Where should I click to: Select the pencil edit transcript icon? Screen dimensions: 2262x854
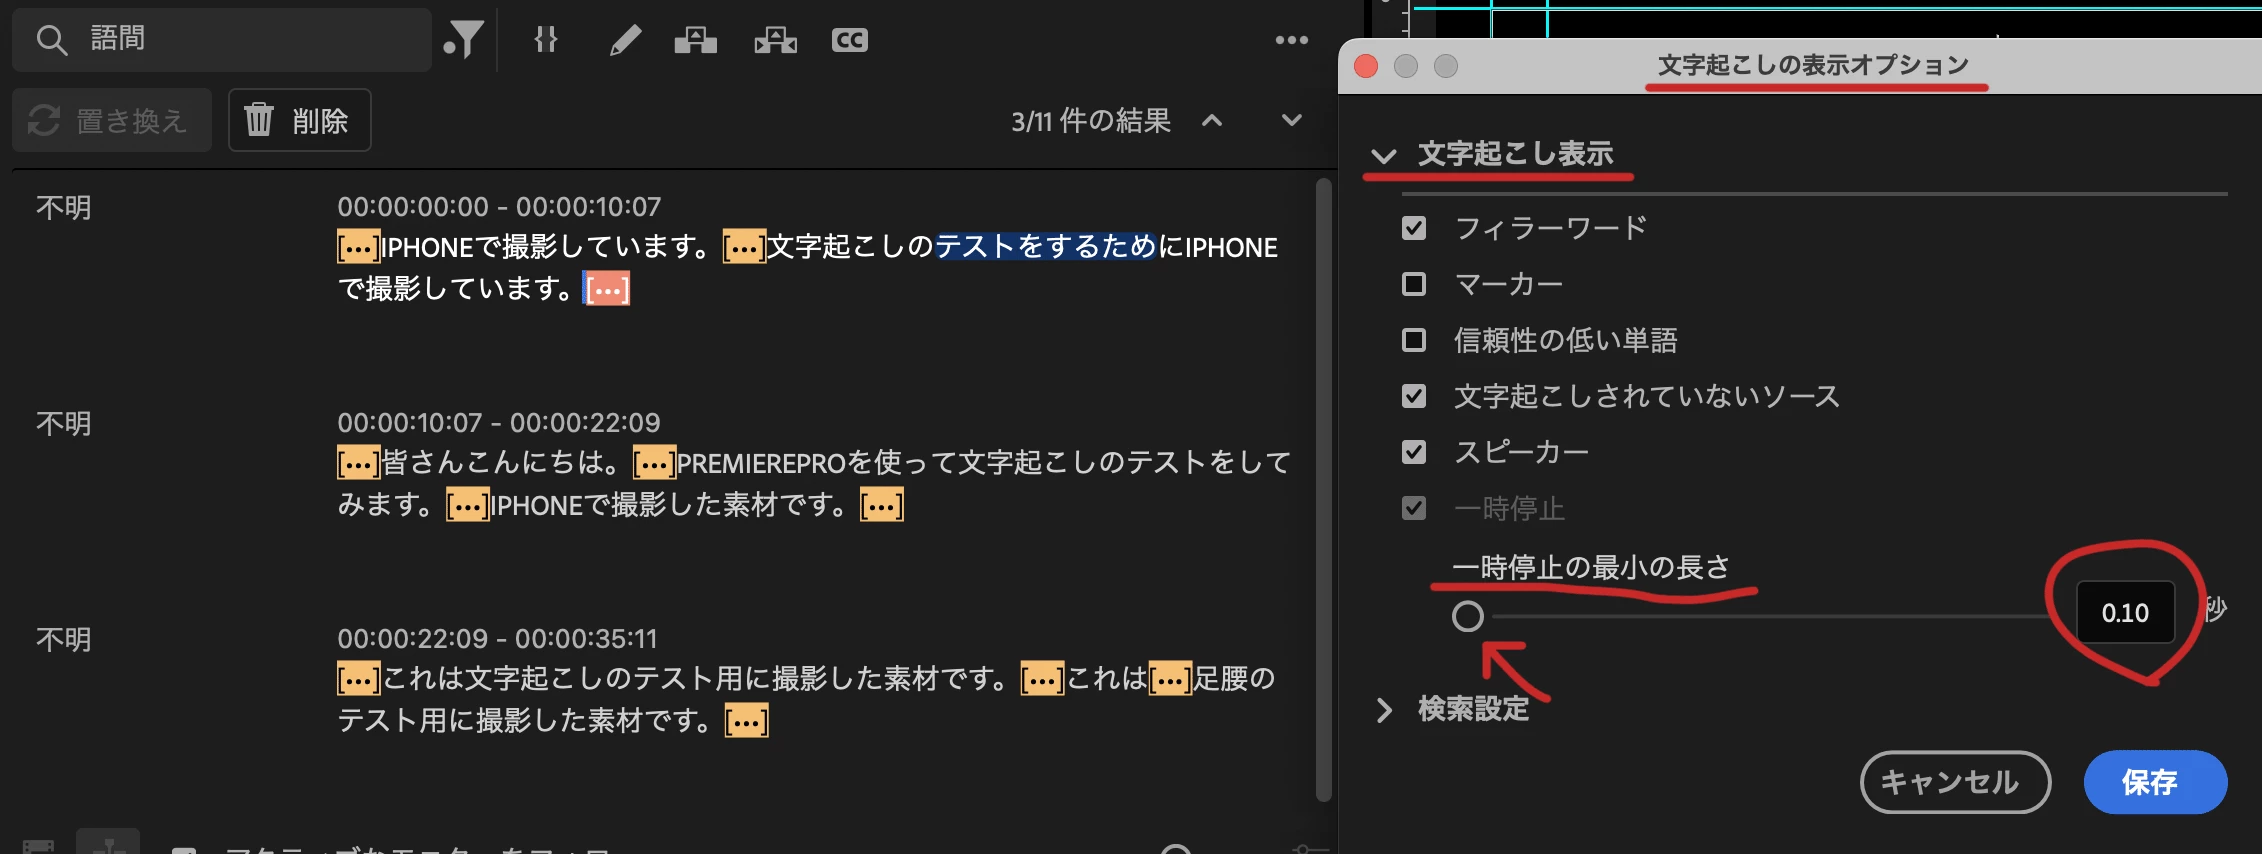625,40
